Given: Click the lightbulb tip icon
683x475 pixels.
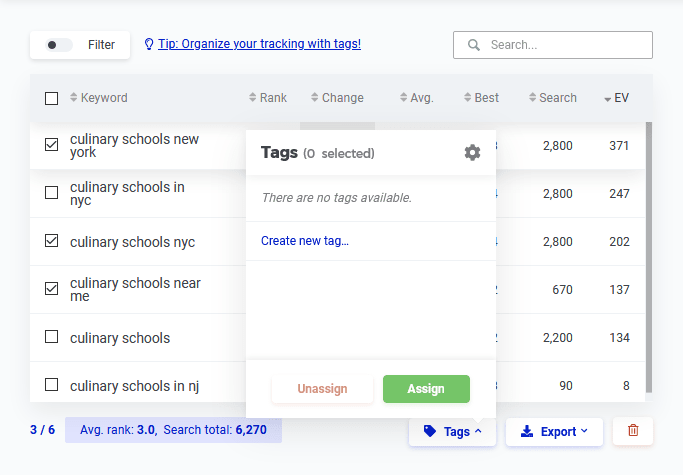Looking at the screenshot, I should 149,45.
